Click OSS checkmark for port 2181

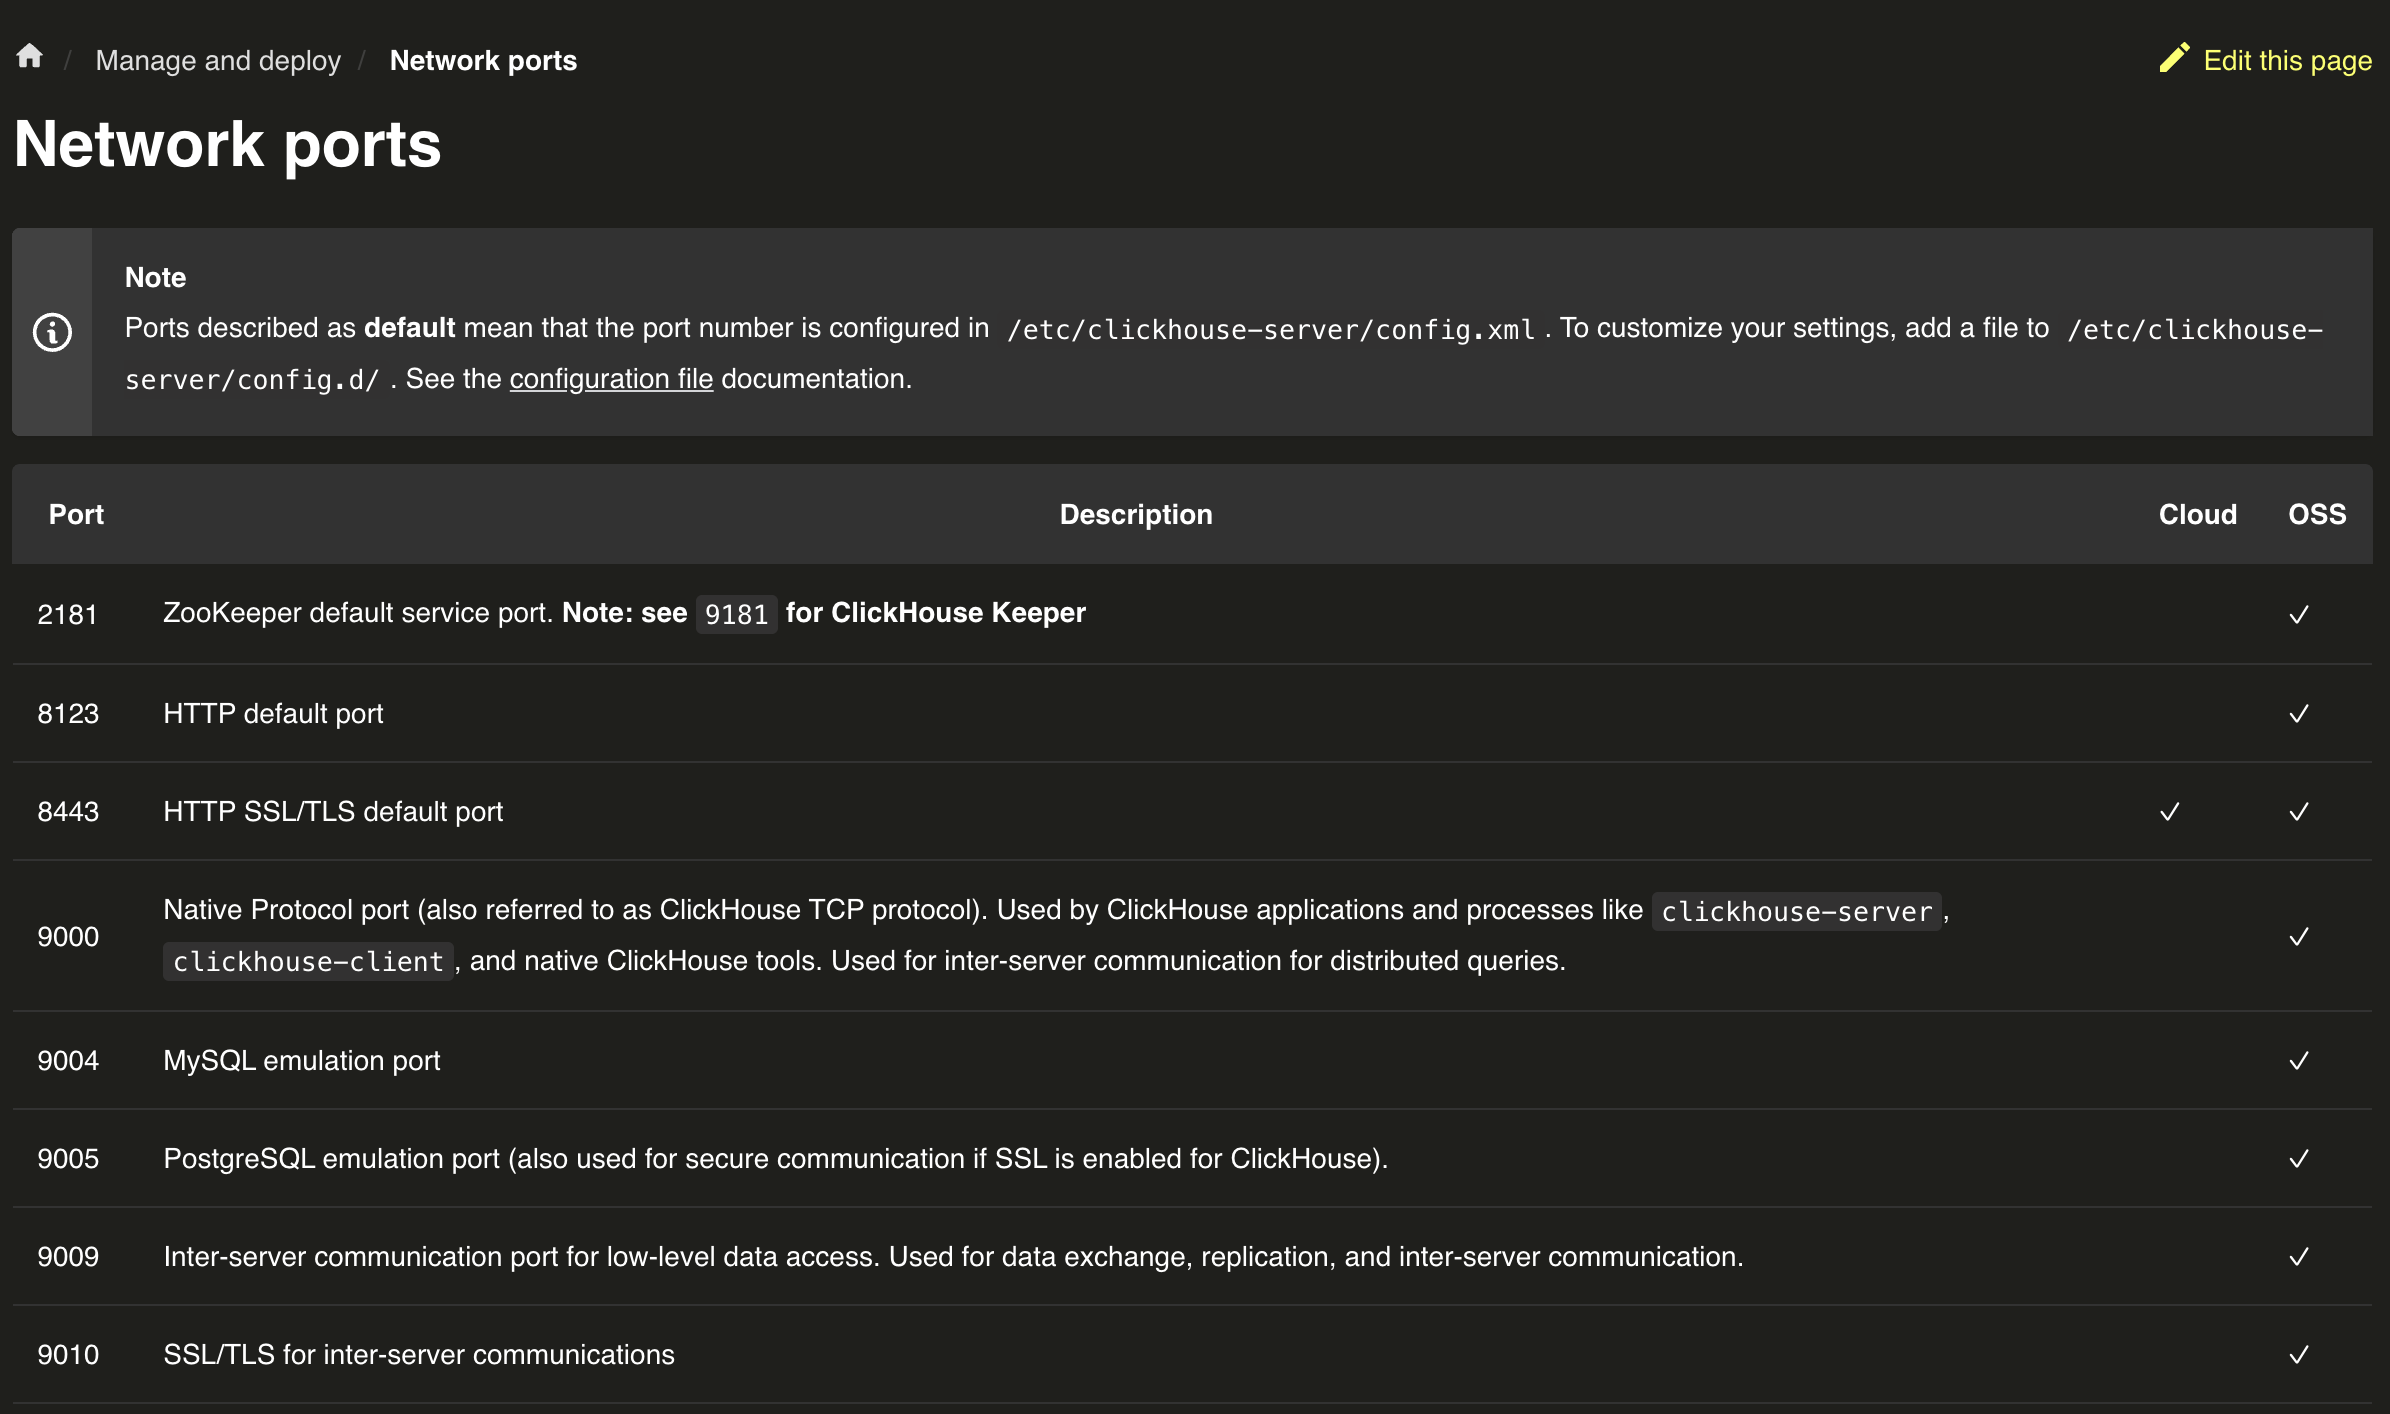click(2298, 615)
